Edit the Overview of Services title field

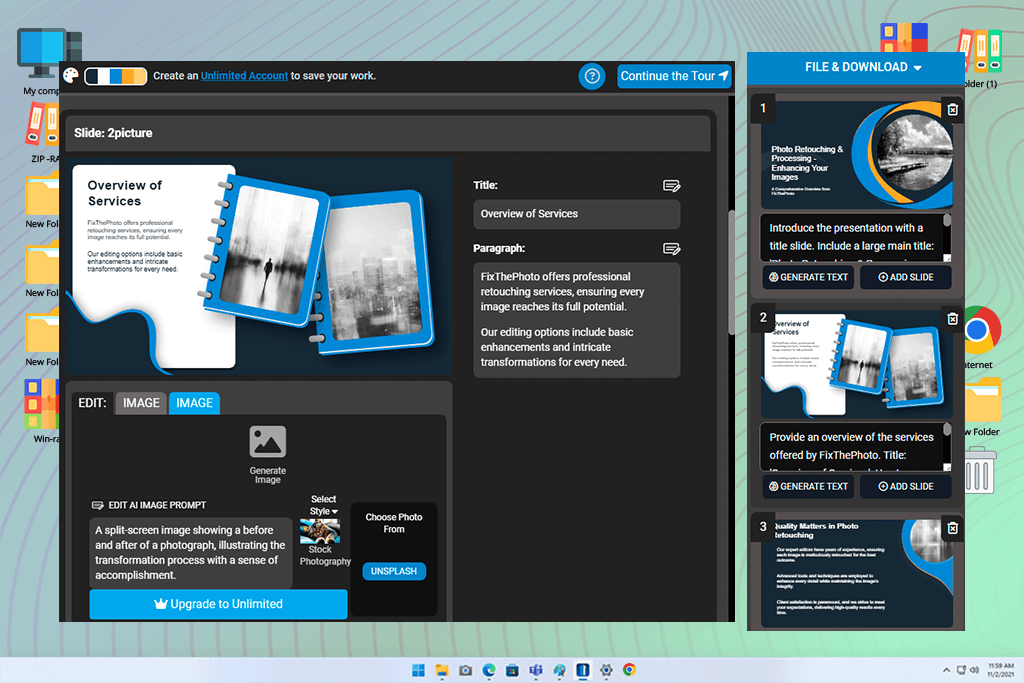click(577, 214)
